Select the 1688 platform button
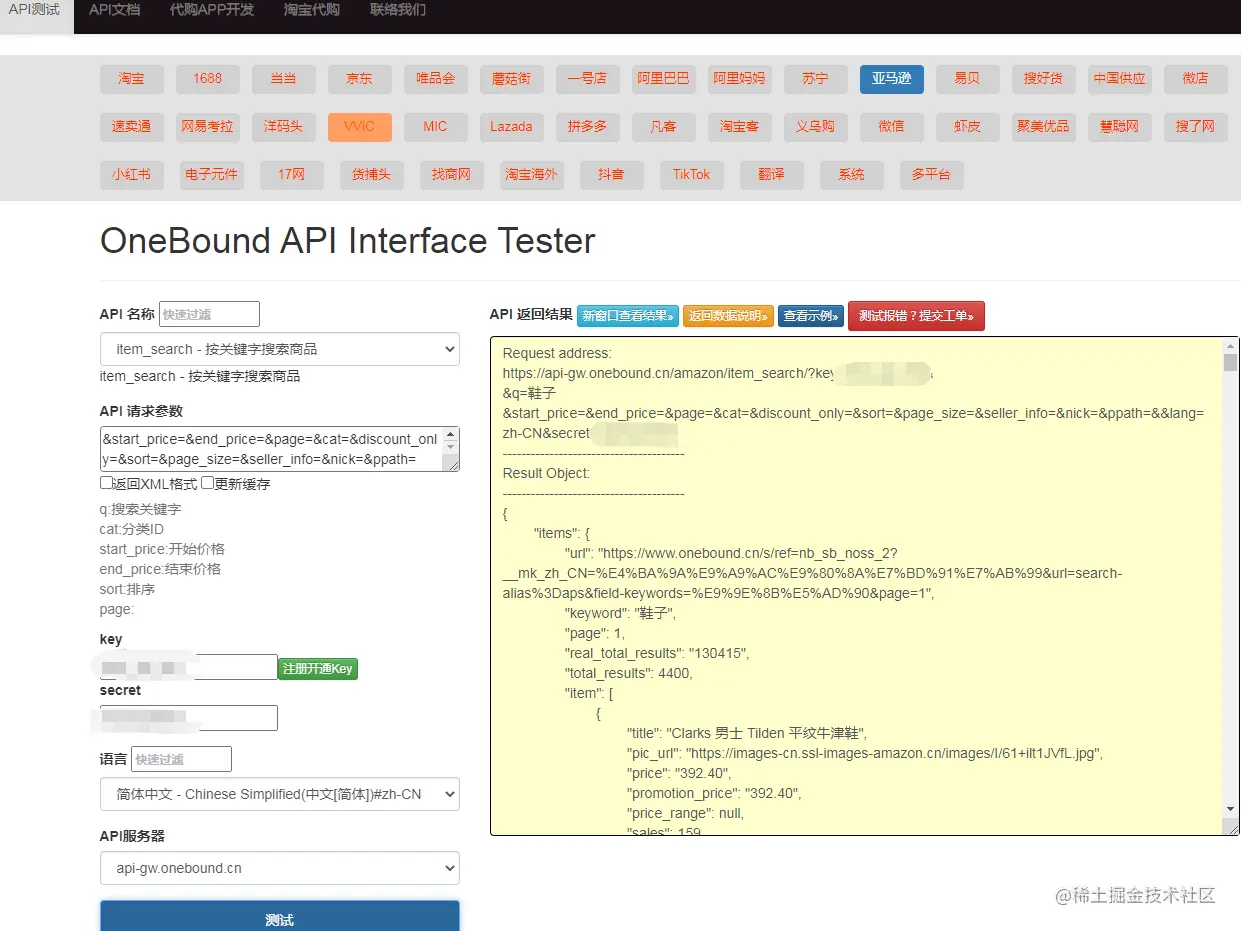The width and height of the screenshot is (1241, 931). [208, 79]
